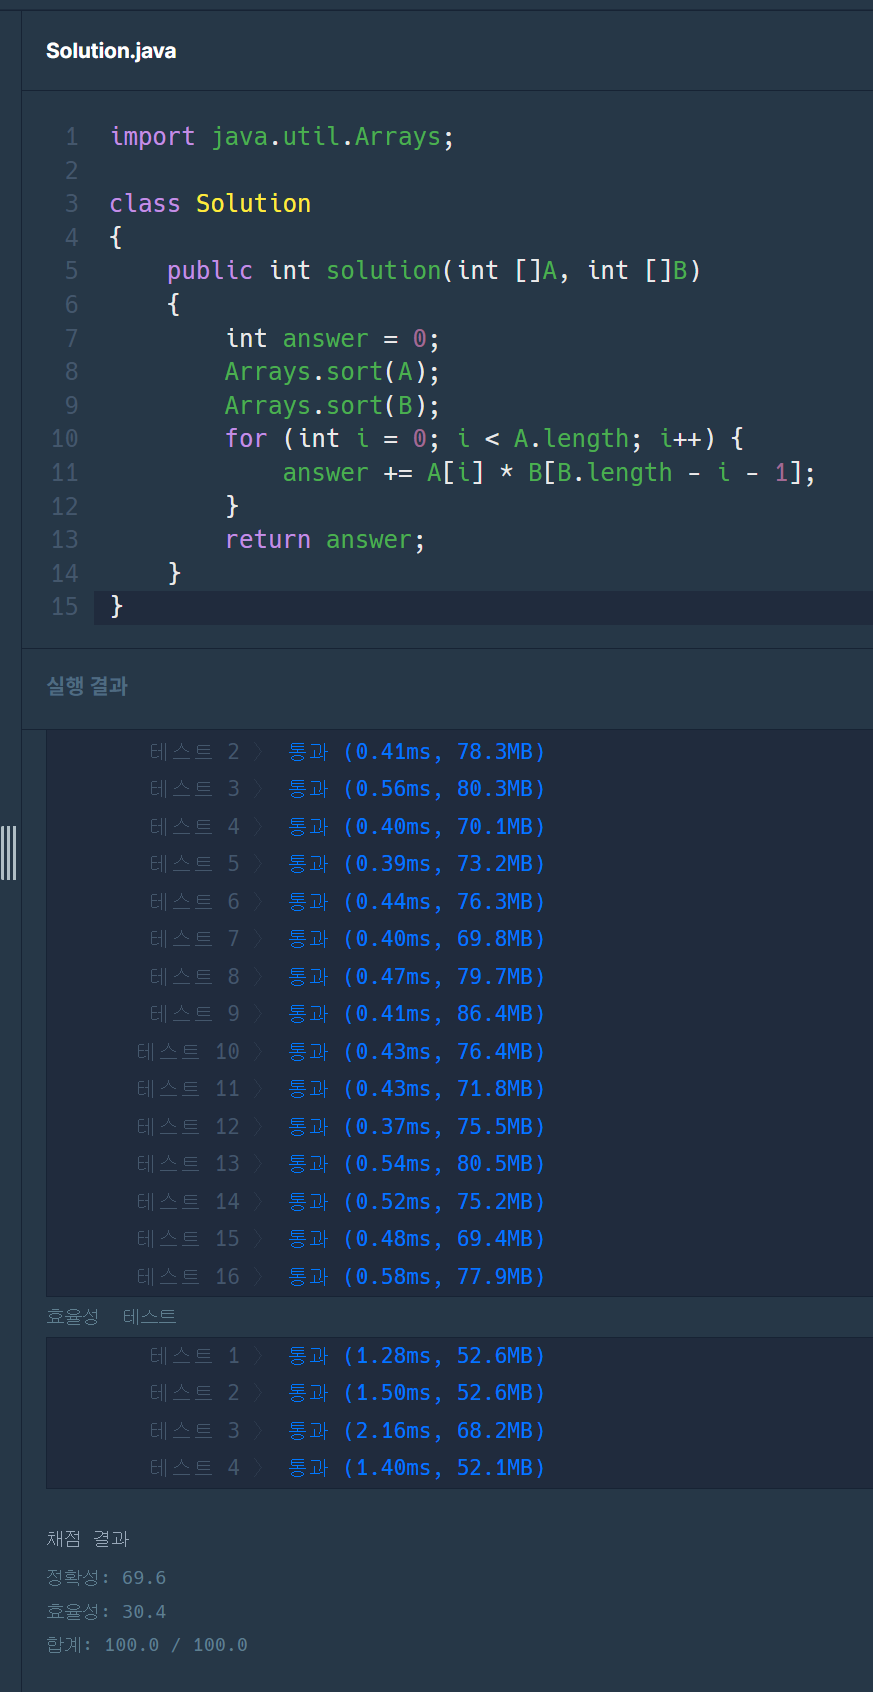Select the Solution.java file tab
The width and height of the screenshot is (873, 1692).
pos(111,51)
